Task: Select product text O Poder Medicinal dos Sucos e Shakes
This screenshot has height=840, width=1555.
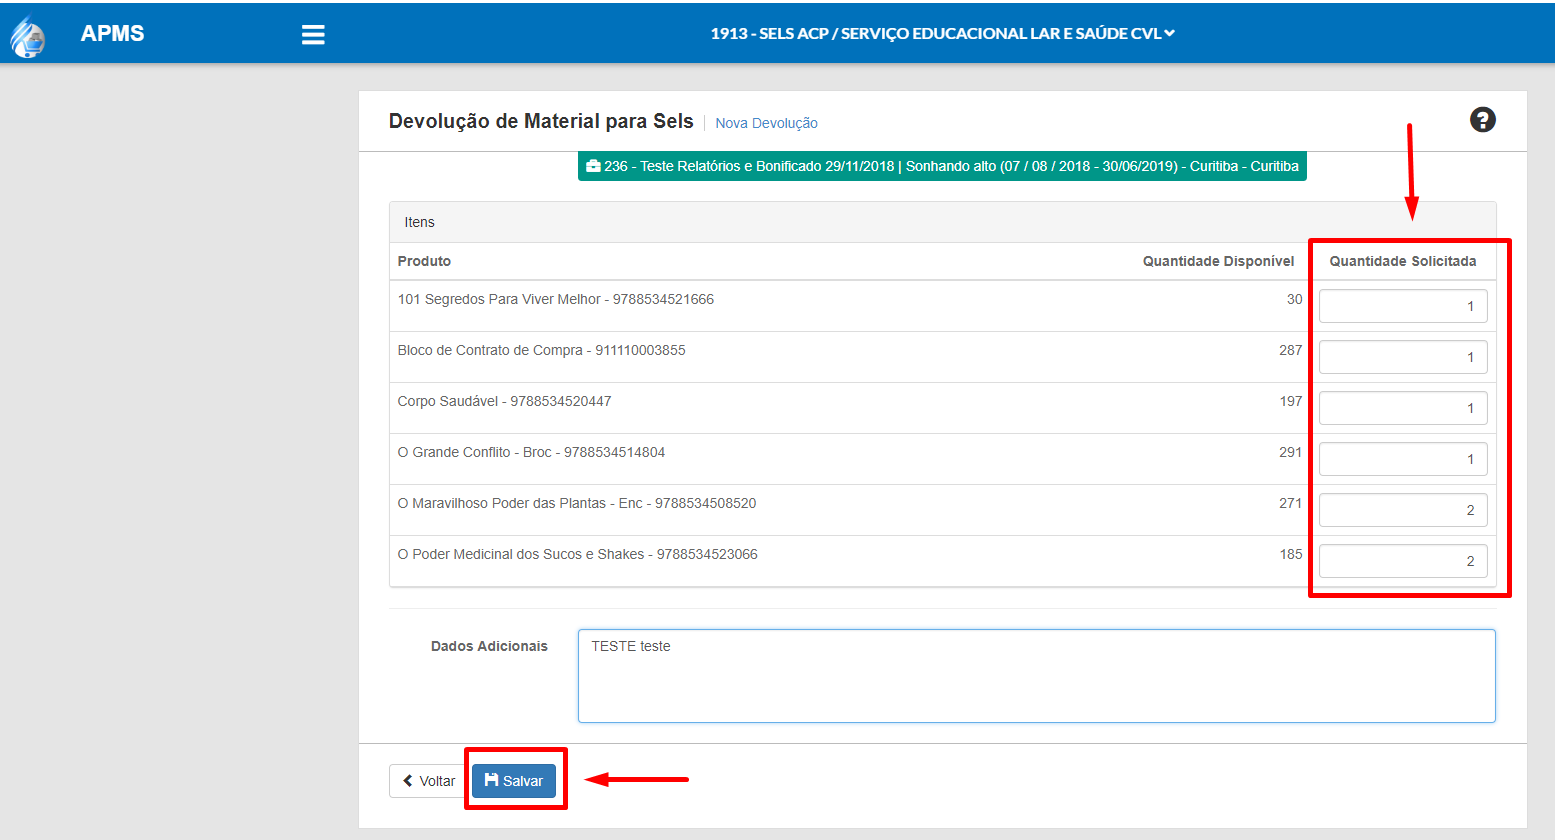Action: pos(578,554)
